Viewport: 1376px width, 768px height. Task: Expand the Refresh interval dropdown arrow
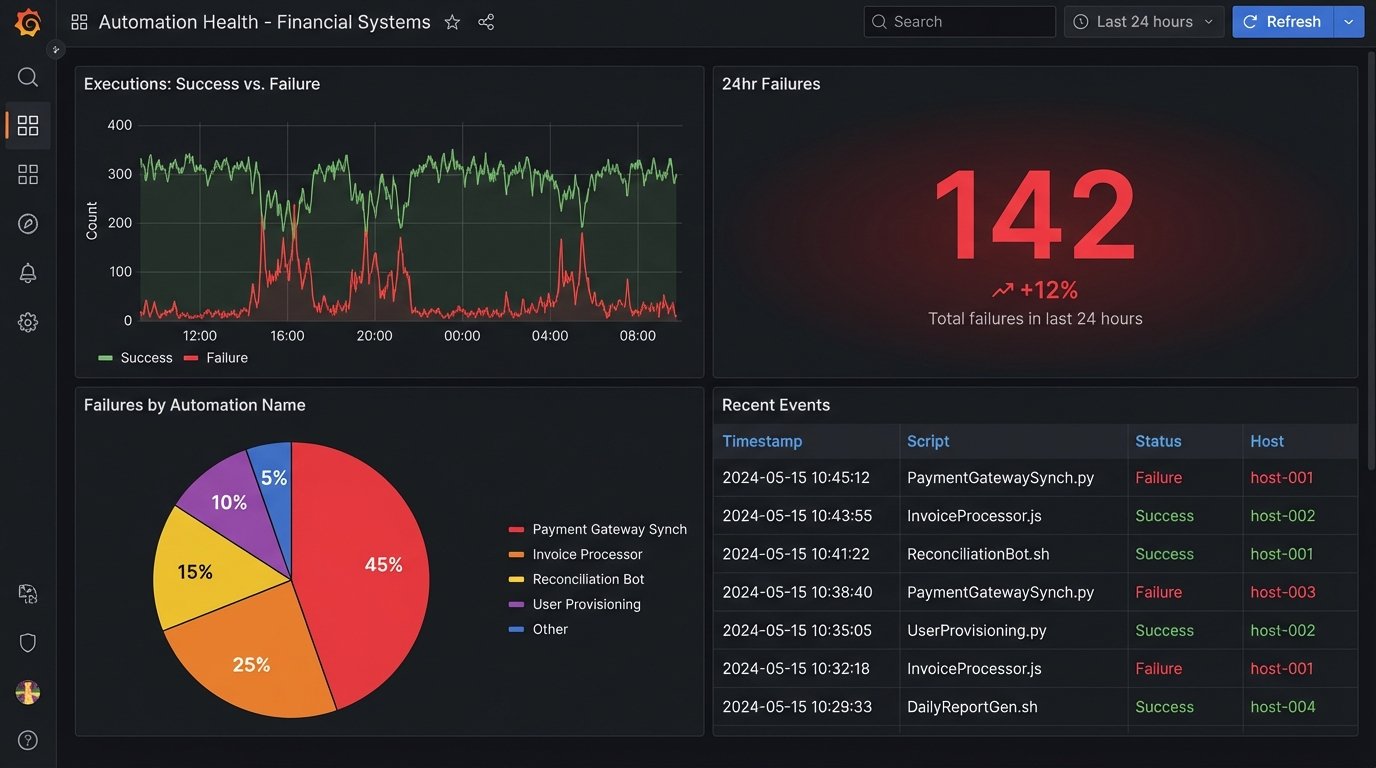tap(1348, 21)
